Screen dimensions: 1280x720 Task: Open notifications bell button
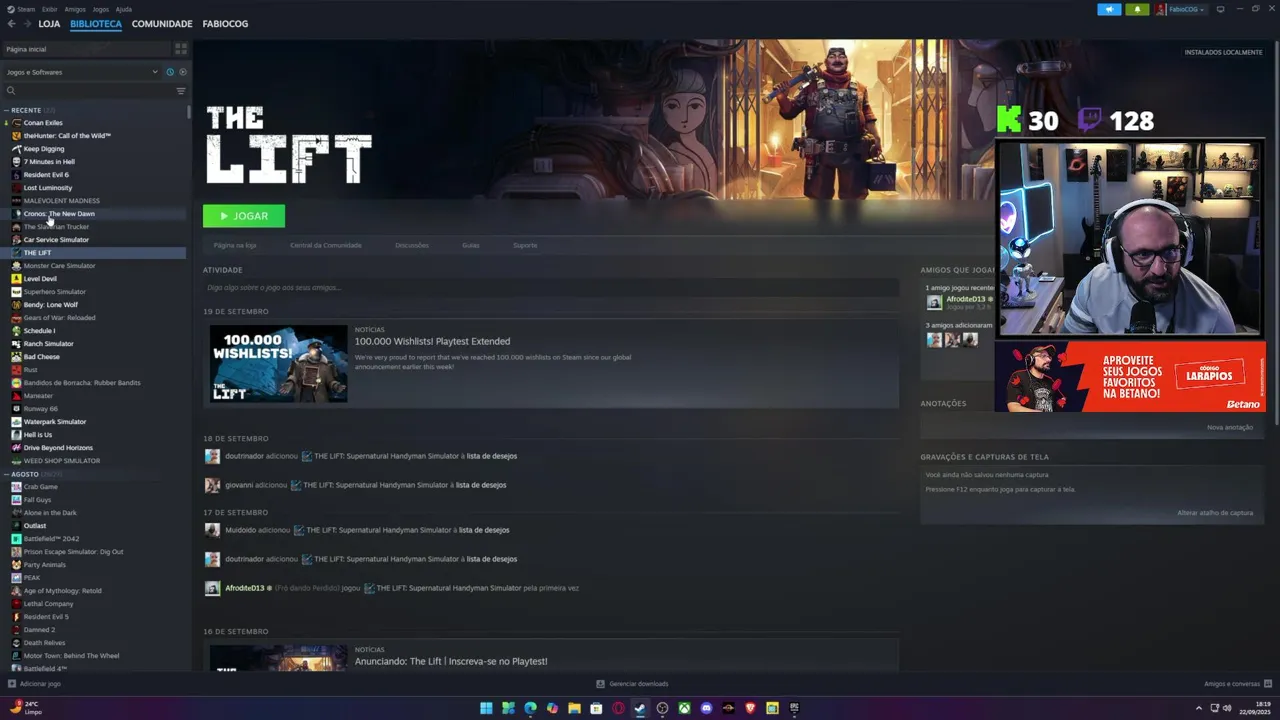[x=1137, y=9]
